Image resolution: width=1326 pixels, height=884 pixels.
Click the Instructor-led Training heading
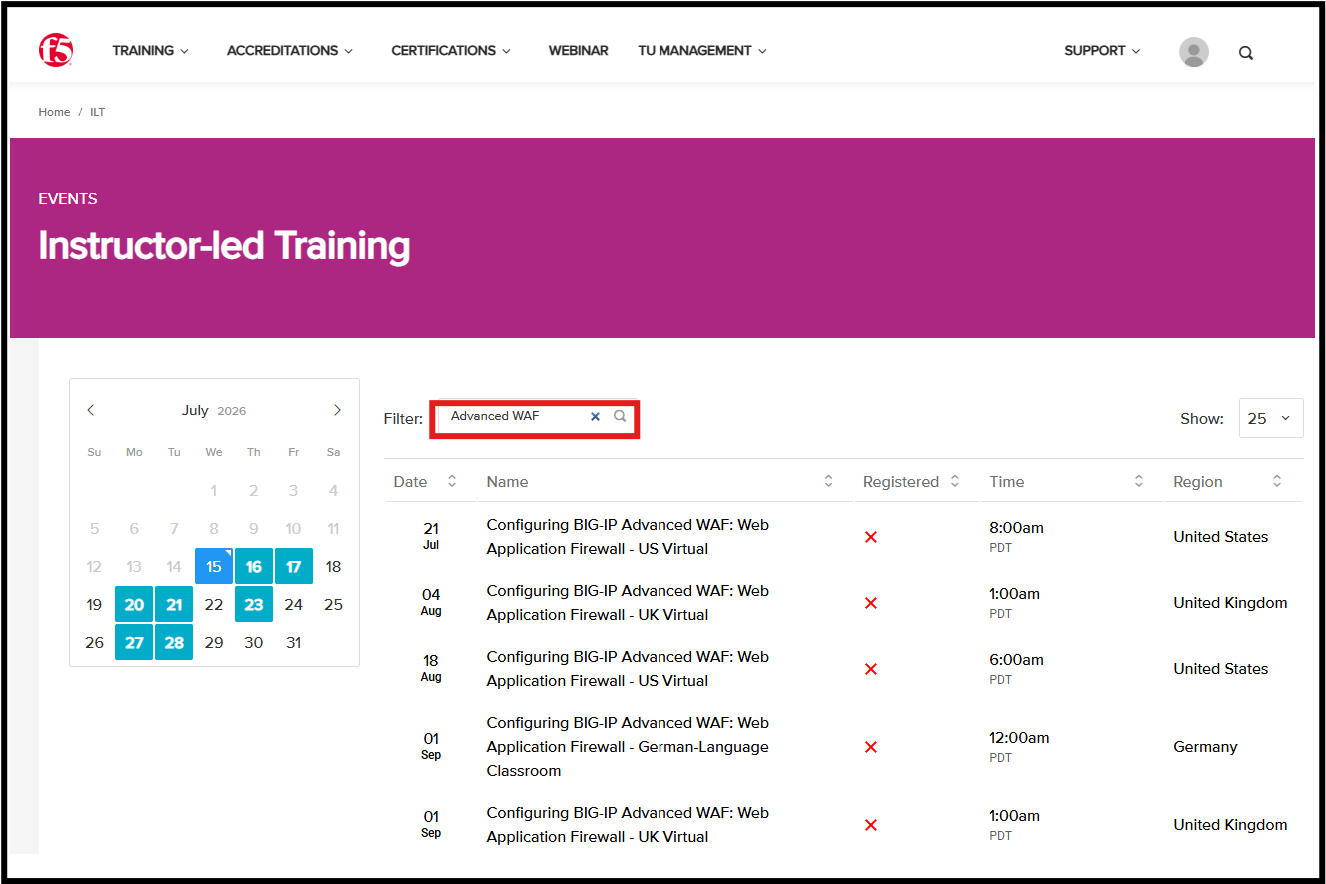[224, 245]
